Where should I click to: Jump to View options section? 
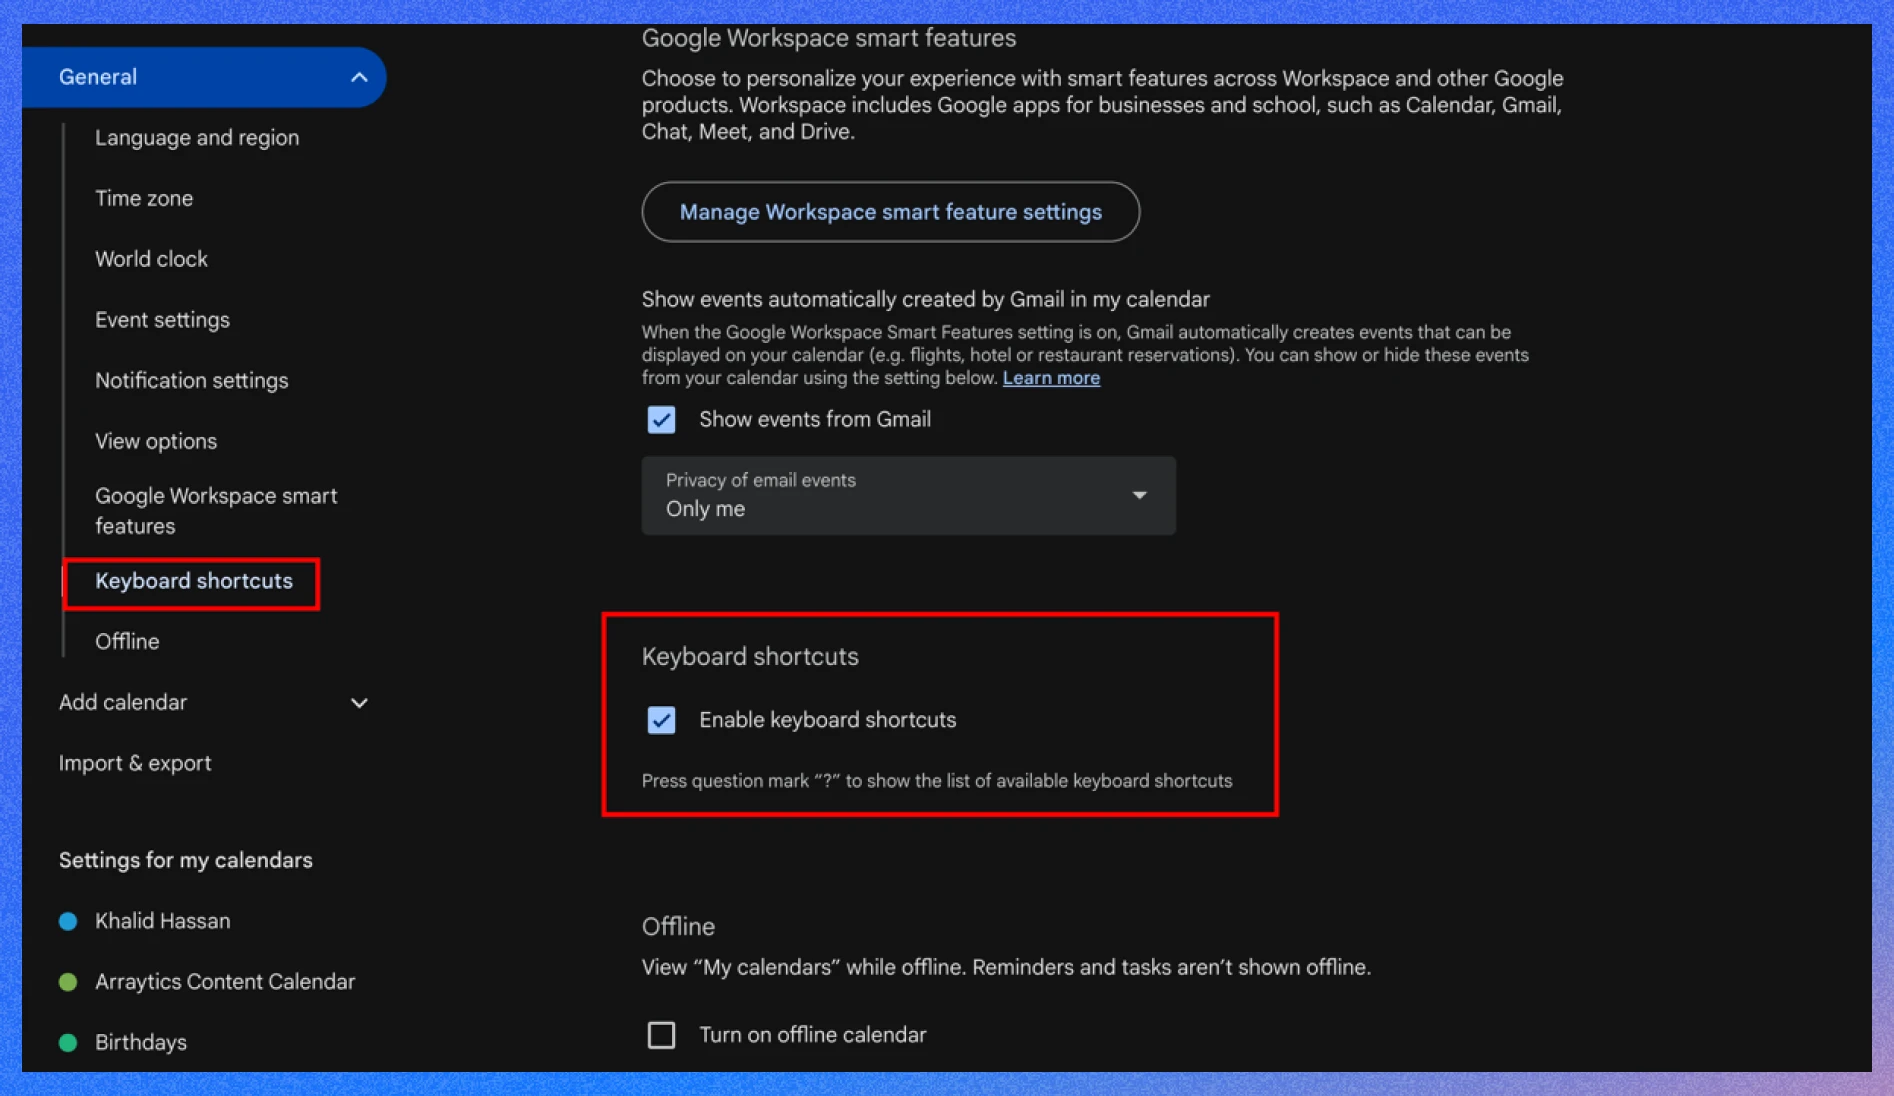click(x=156, y=441)
